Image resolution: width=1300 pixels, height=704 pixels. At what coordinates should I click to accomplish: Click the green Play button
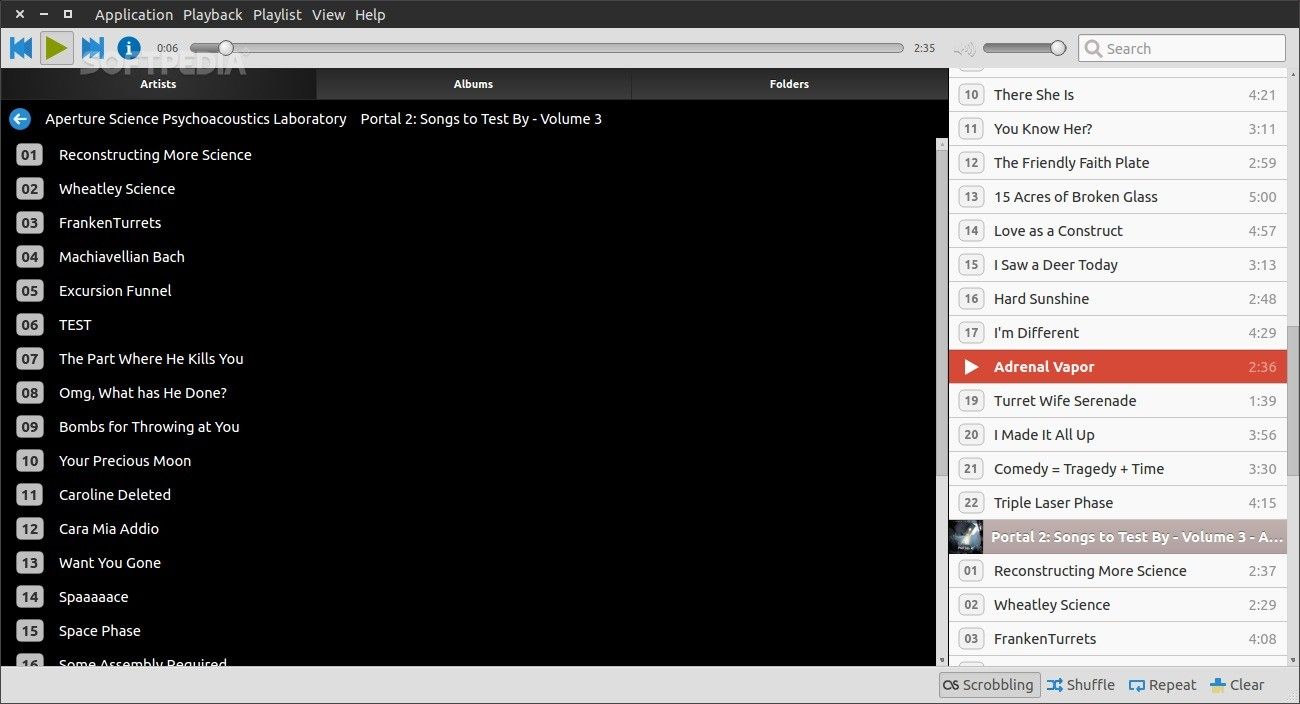click(57, 48)
